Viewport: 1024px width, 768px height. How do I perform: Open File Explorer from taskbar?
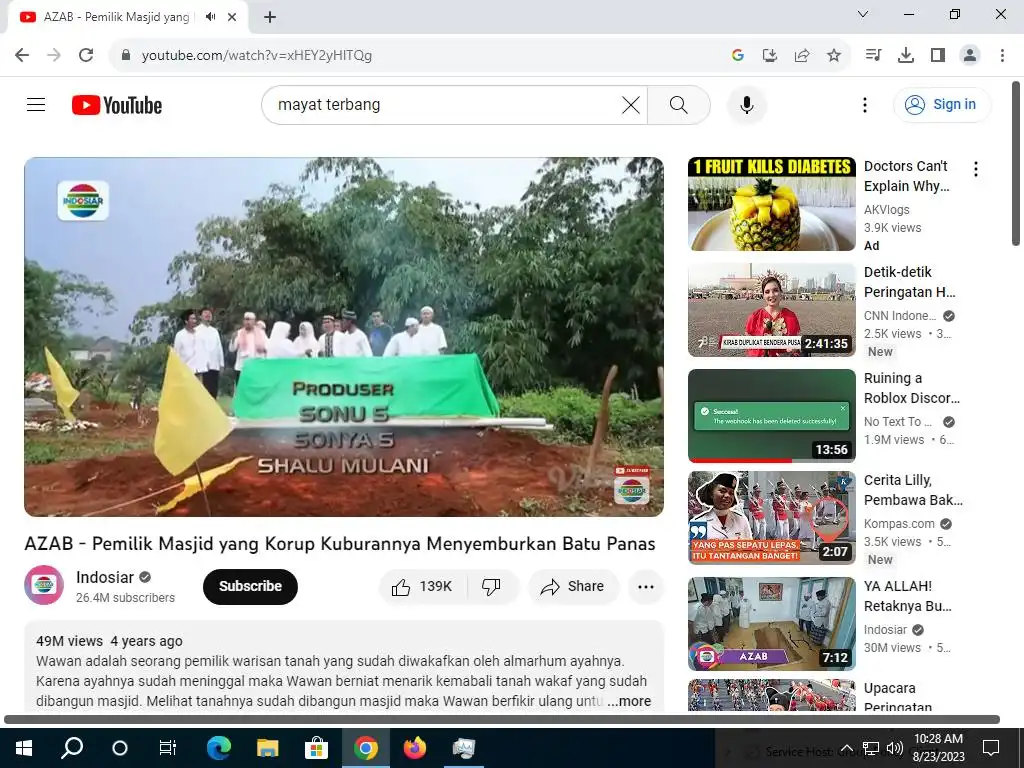(267, 748)
